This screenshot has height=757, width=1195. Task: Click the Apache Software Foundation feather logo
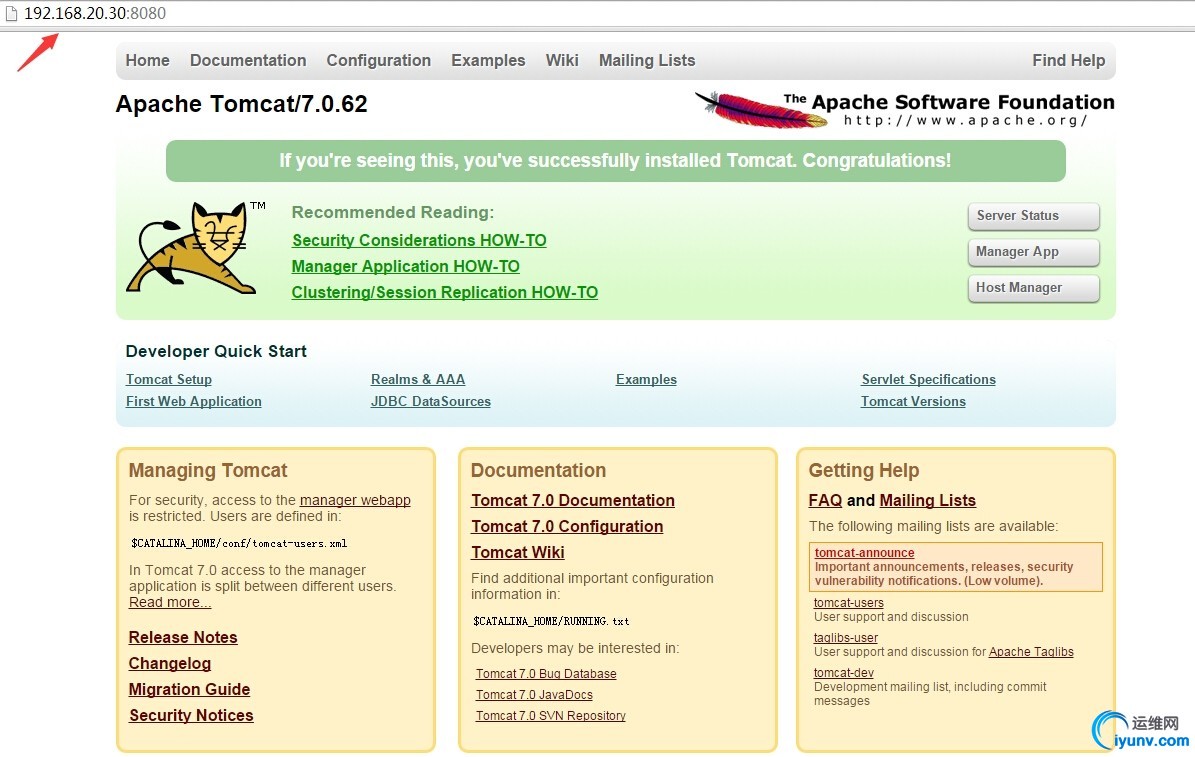point(904,110)
